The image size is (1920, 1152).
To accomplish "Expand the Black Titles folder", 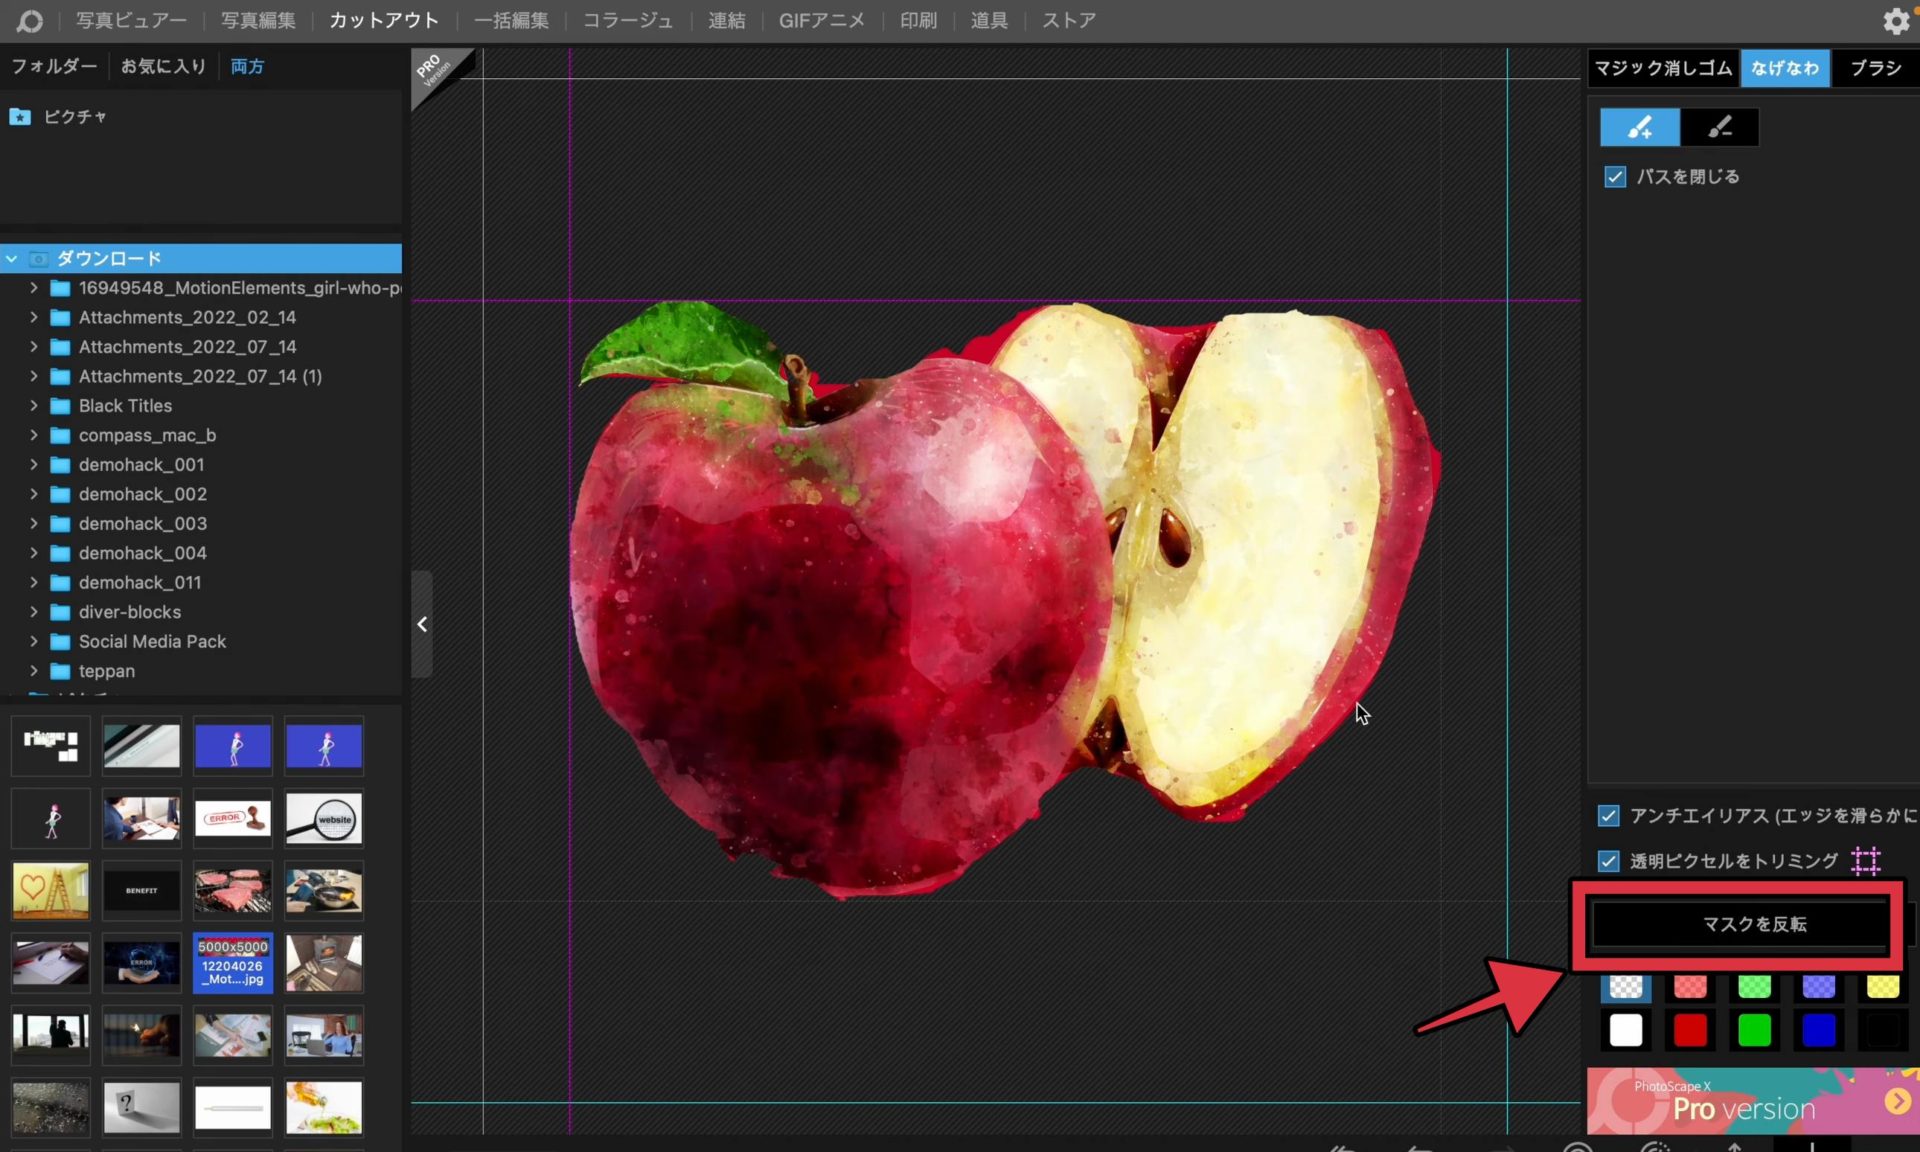I will coord(34,406).
